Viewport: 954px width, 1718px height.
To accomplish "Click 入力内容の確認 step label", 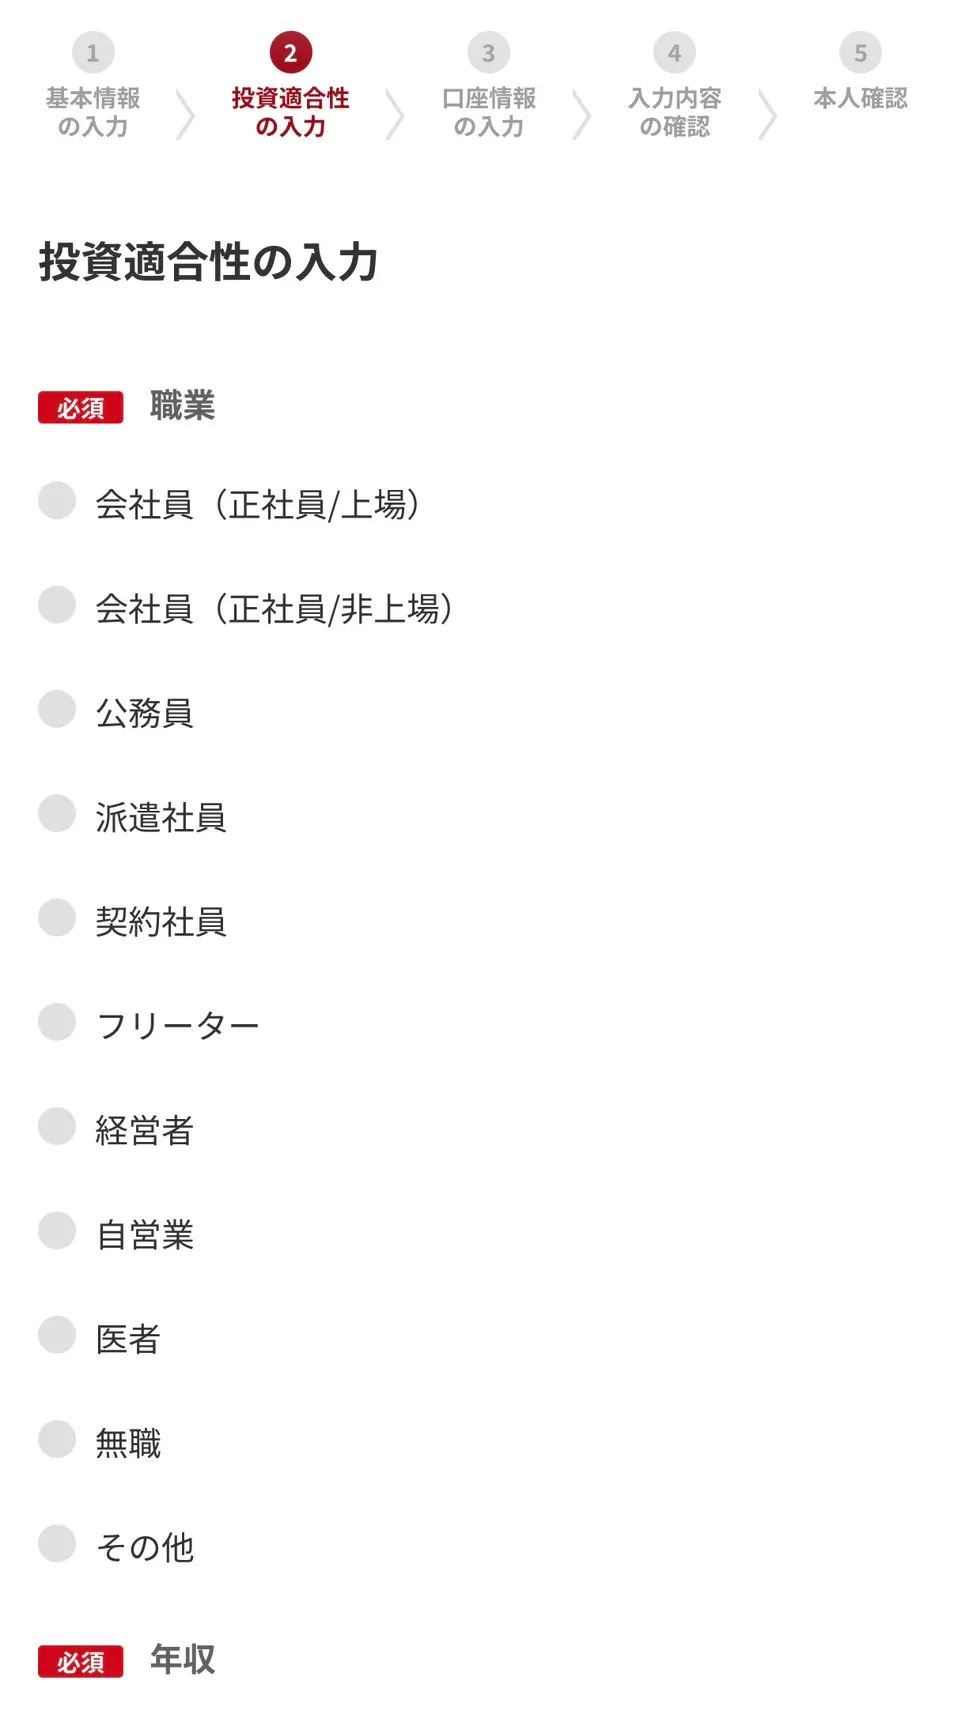I will (675, 112).
